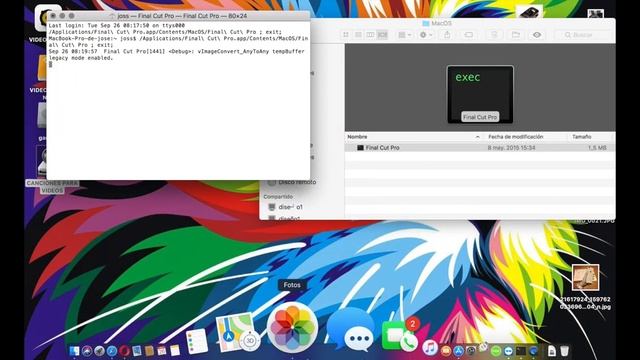640x360 pixels.
Task: Open FaceTime icon with red badge
Action: point(400,335)
